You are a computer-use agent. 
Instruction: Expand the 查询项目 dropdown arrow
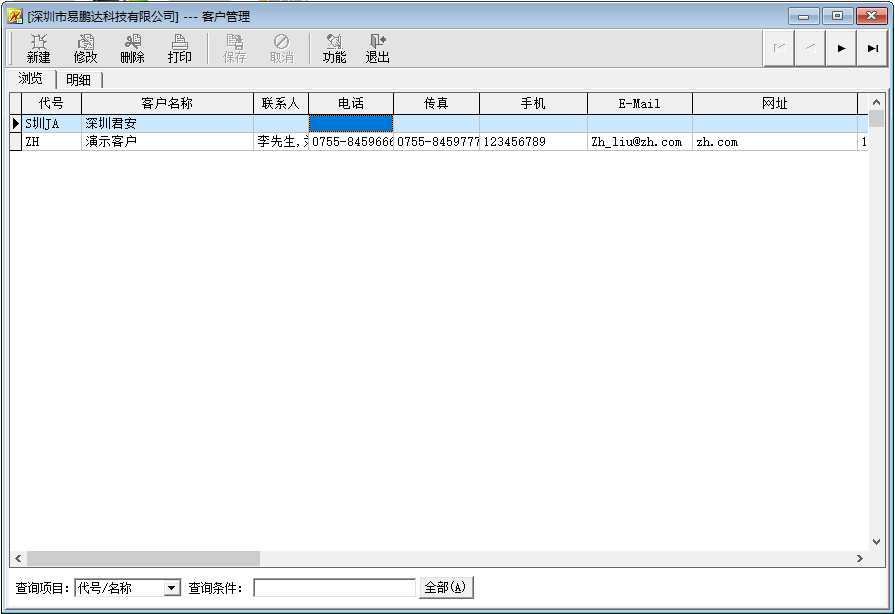click(171, 588)
